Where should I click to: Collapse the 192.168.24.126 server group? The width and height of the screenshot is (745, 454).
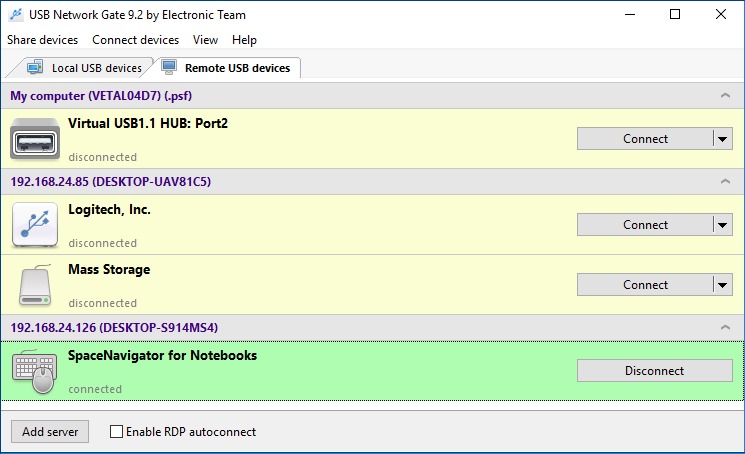click(724, 328)
